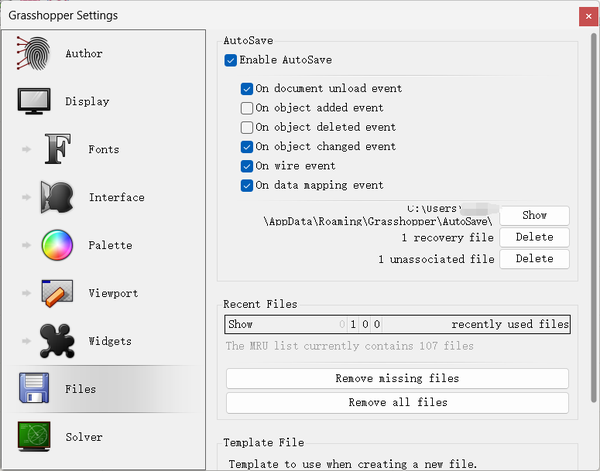600x471 pixels.
Task: Uncheck On wire event option
Action: pos(247,166)
